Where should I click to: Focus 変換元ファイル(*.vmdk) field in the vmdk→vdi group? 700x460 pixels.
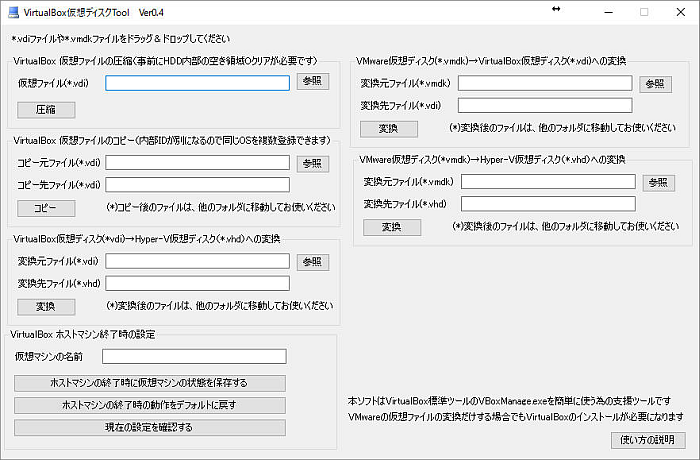pos(545,83)
